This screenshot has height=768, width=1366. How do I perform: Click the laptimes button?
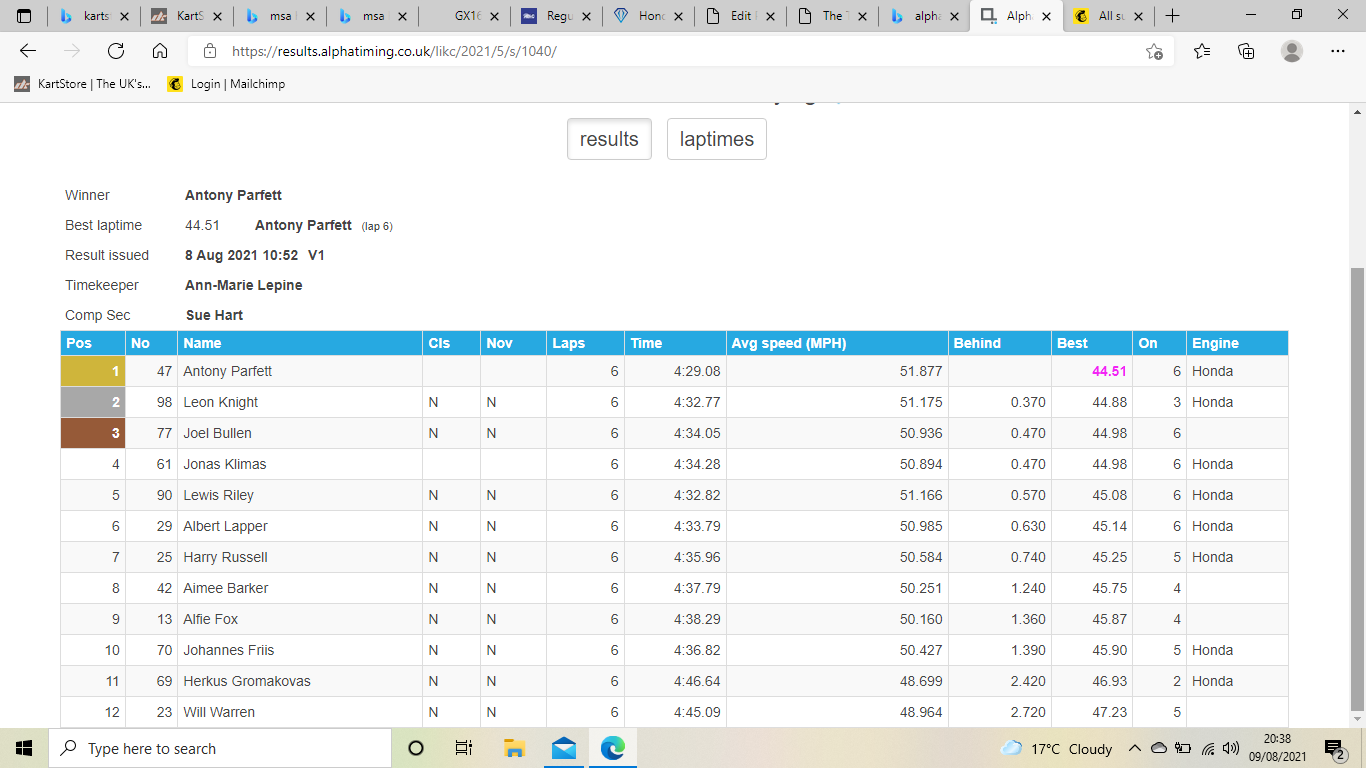pyautogui.click(x=716, y=139)
